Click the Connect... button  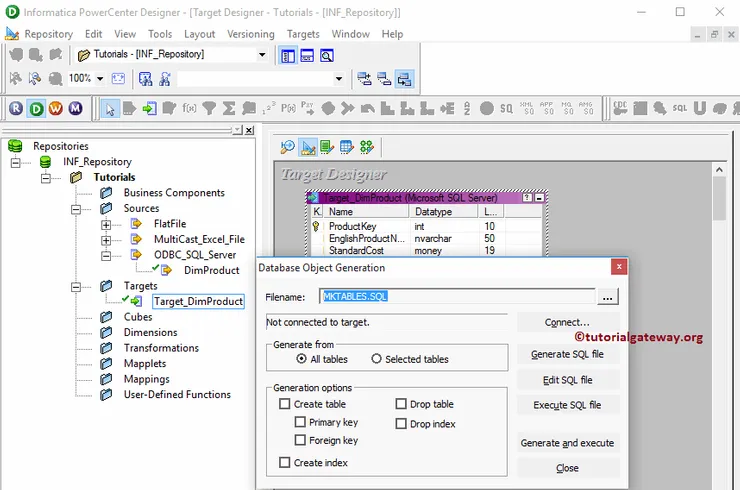coord(567,322)
